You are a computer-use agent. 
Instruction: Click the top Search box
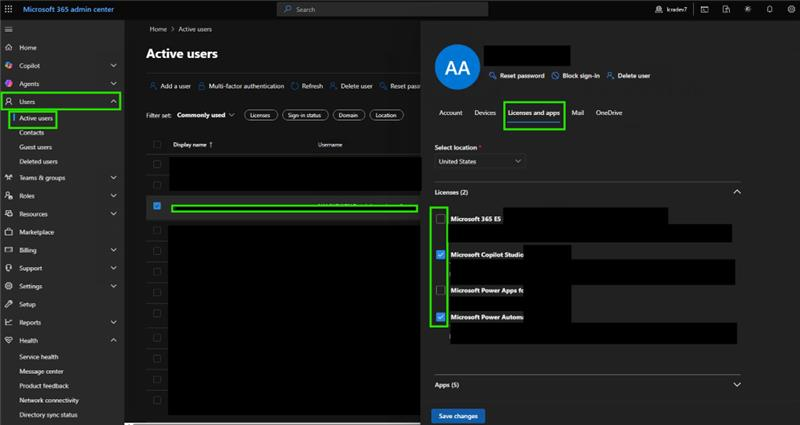coord(382,9)
